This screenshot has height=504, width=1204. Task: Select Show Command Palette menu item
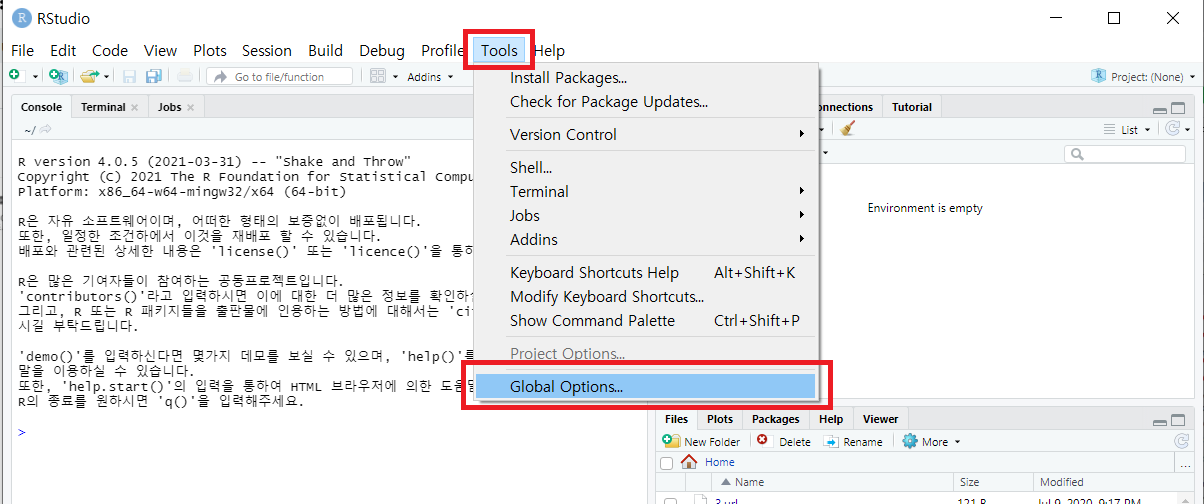point(646,321)
